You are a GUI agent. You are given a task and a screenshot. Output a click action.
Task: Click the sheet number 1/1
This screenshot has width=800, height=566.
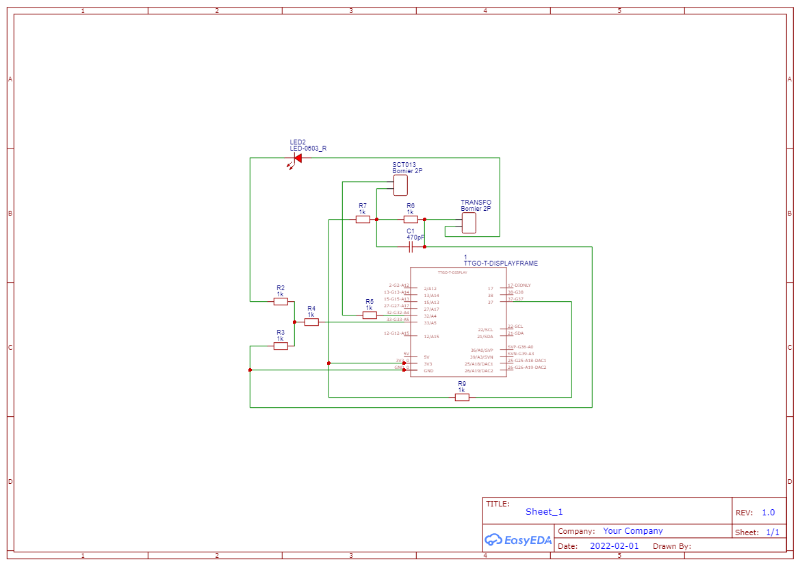pos(772,532)
